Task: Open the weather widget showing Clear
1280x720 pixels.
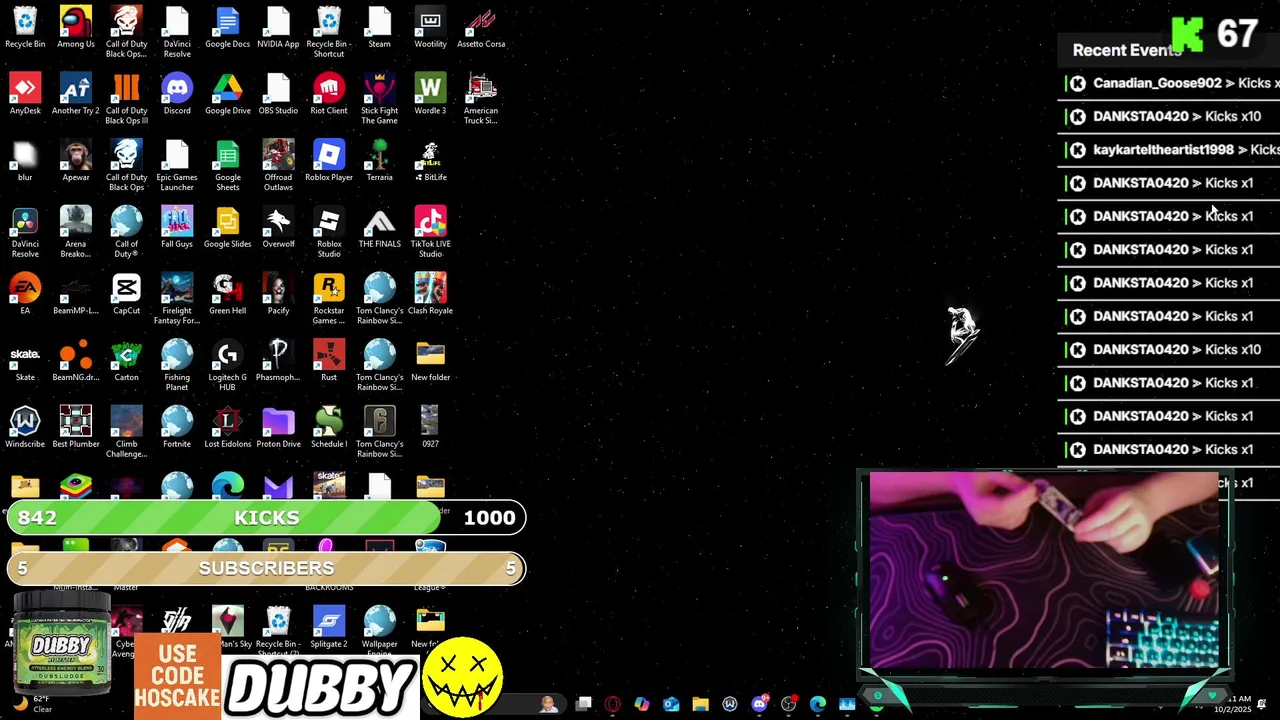Action: pyautogui.click(x=30, y=704)
